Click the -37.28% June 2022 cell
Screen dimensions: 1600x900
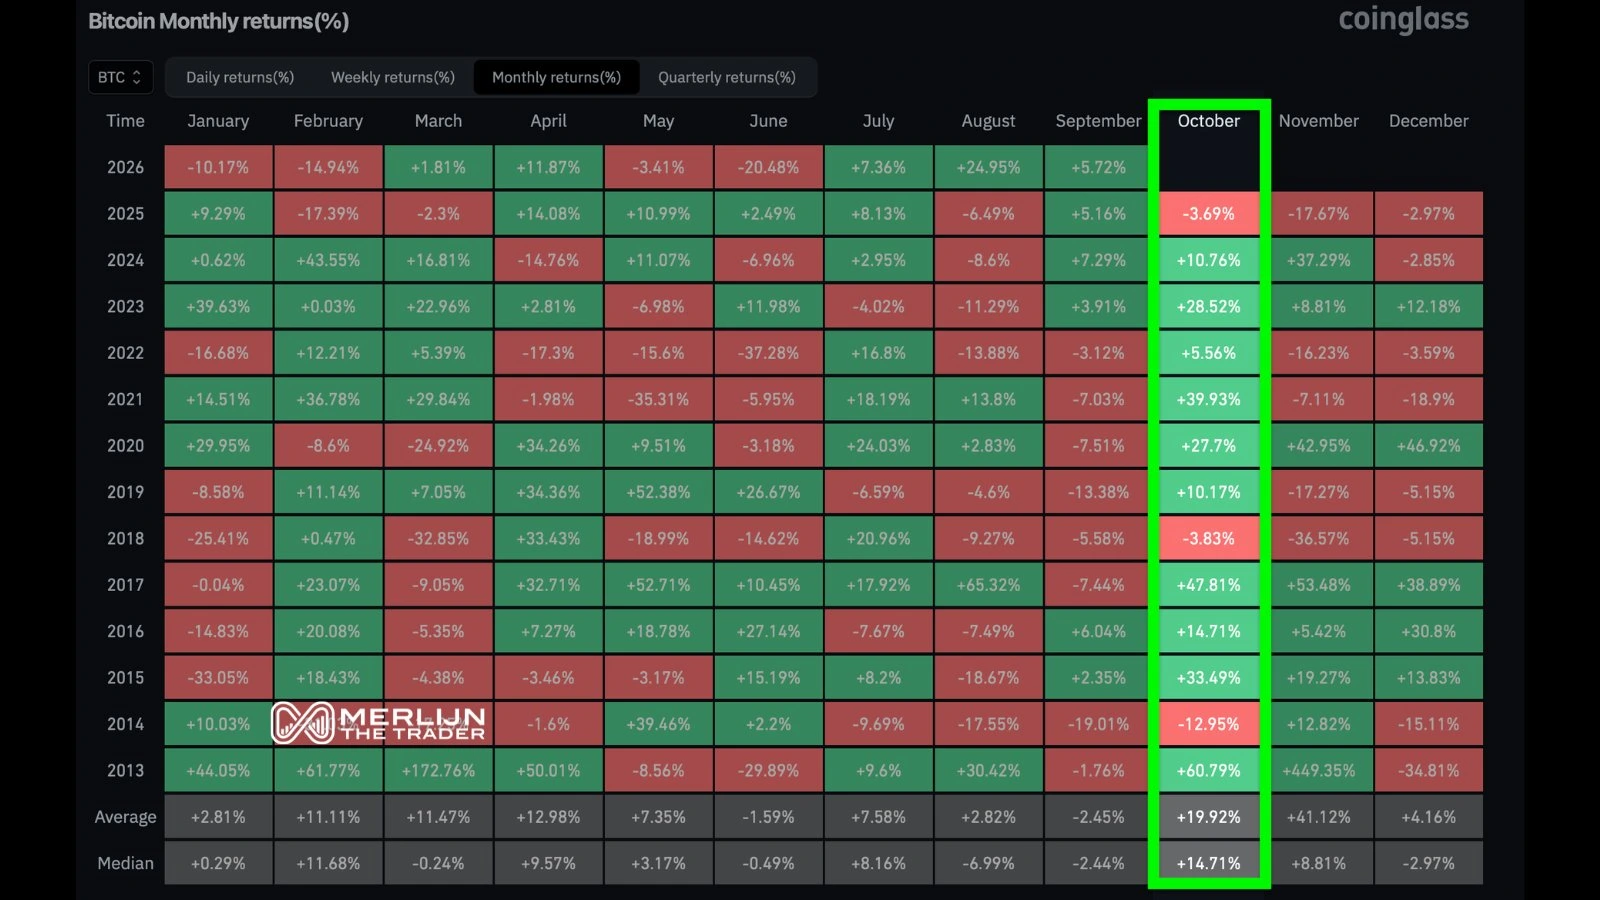[768, 353]
